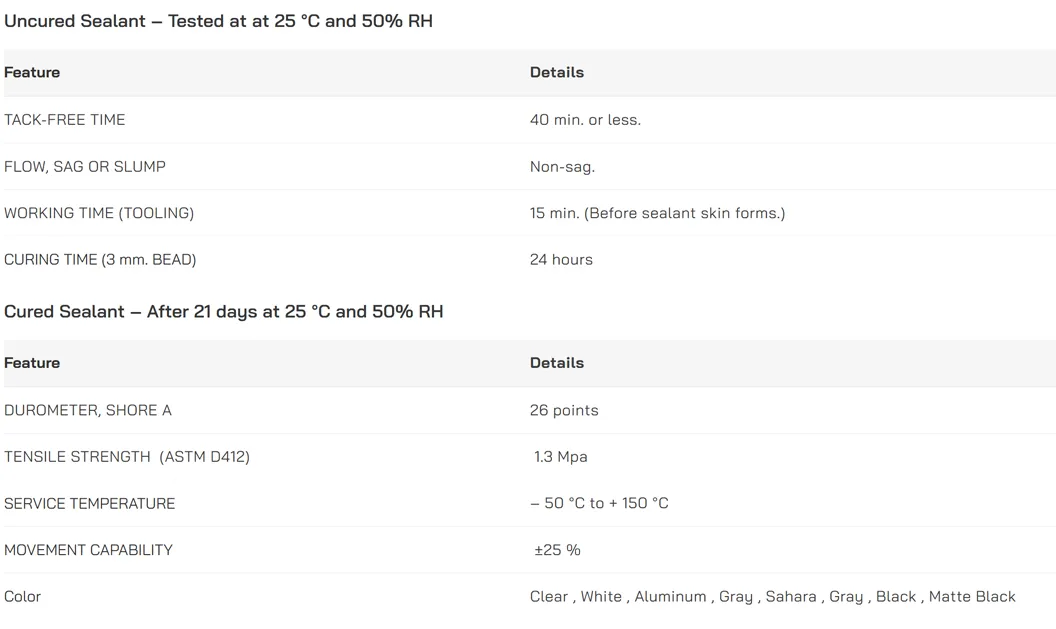Click the Cured Sealant section heading
The image size is (1056, 629).
[223, 311]
